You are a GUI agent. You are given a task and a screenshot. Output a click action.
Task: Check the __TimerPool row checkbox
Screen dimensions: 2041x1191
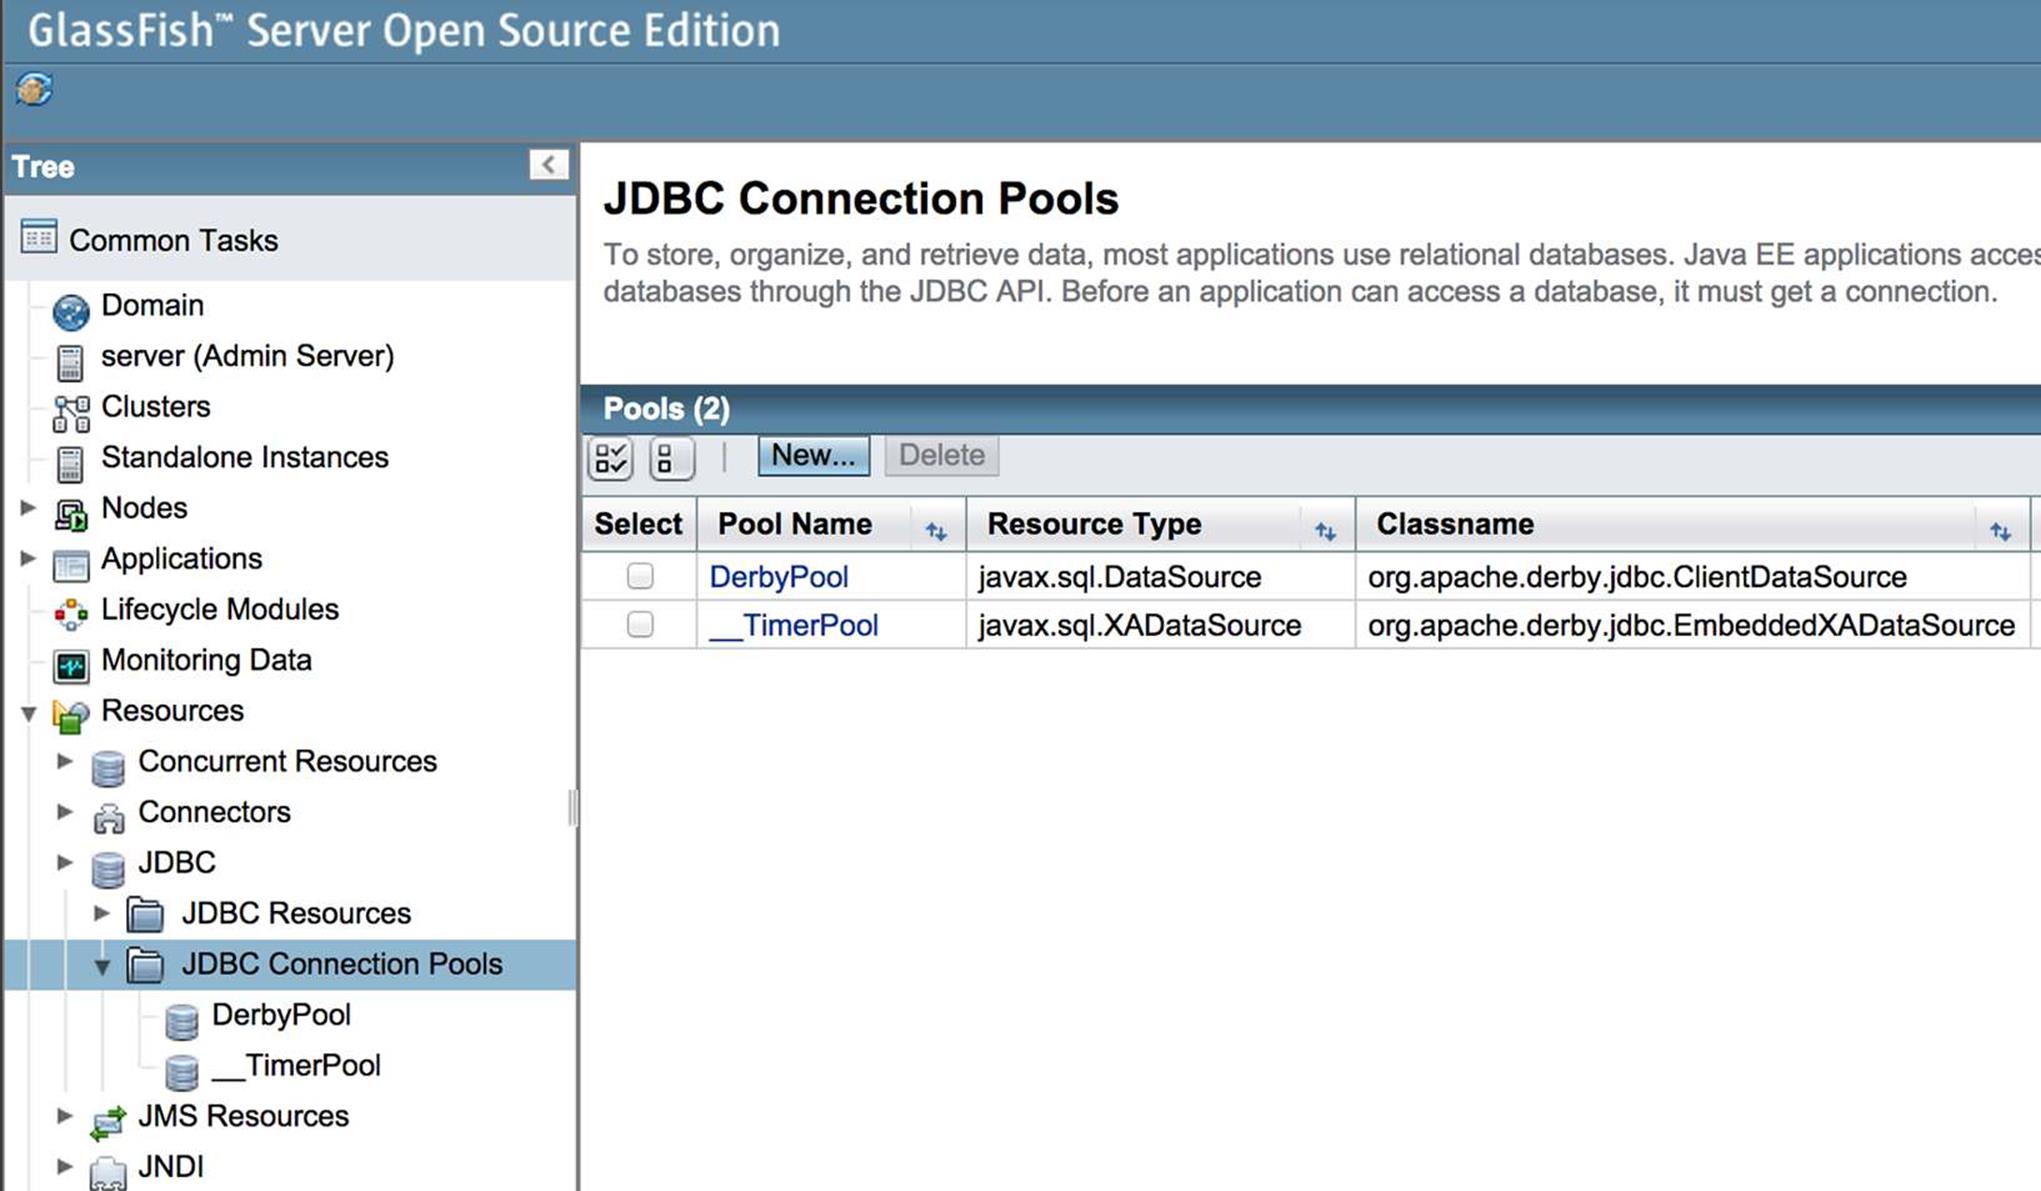[640, 625]
